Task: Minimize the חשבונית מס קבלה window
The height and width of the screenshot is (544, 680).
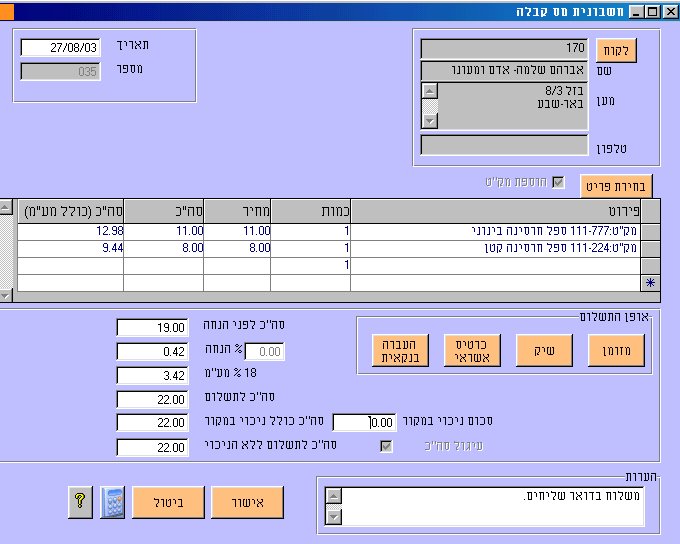Action: (636, 12)
